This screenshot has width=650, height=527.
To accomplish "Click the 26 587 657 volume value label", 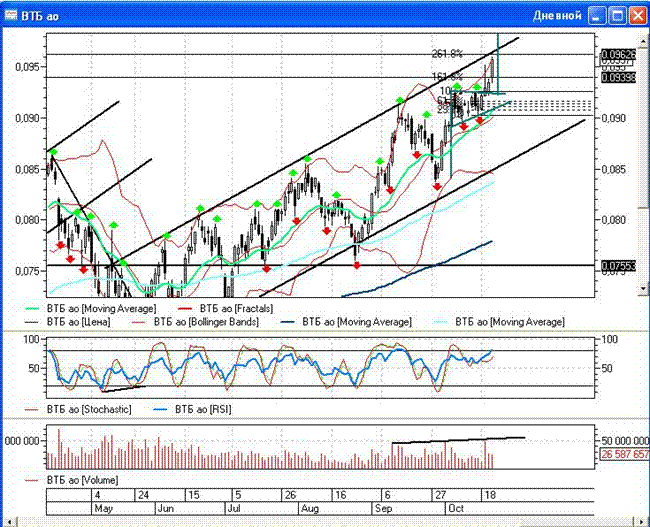I will point(625,454).
